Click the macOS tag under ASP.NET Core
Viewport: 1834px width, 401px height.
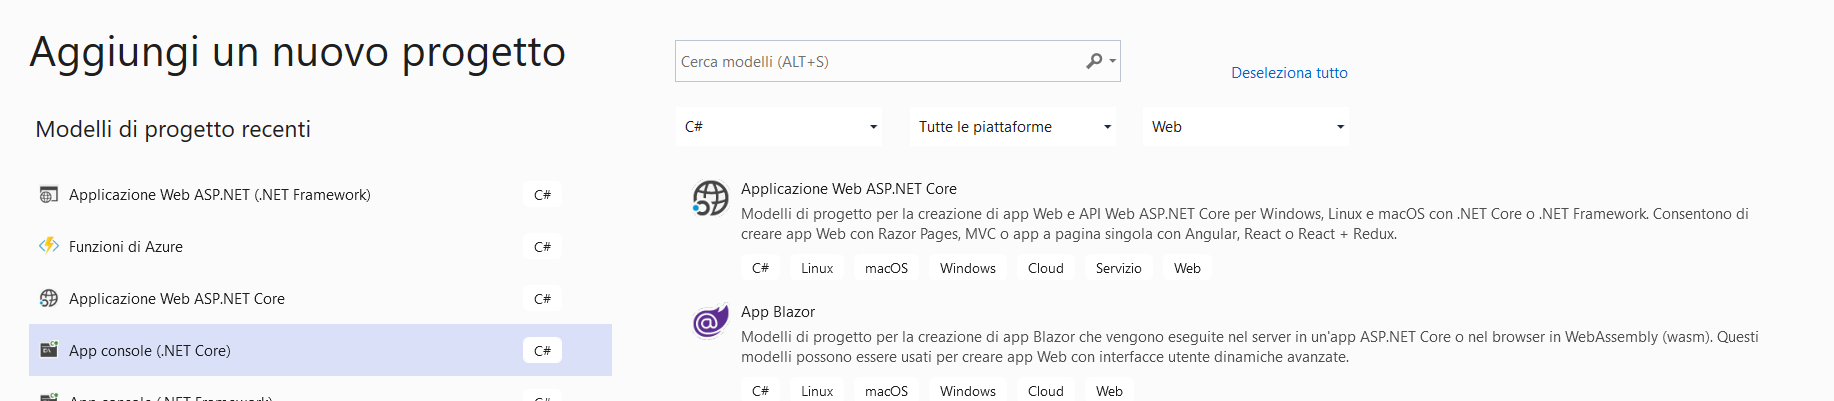click(x=886, y=268)
